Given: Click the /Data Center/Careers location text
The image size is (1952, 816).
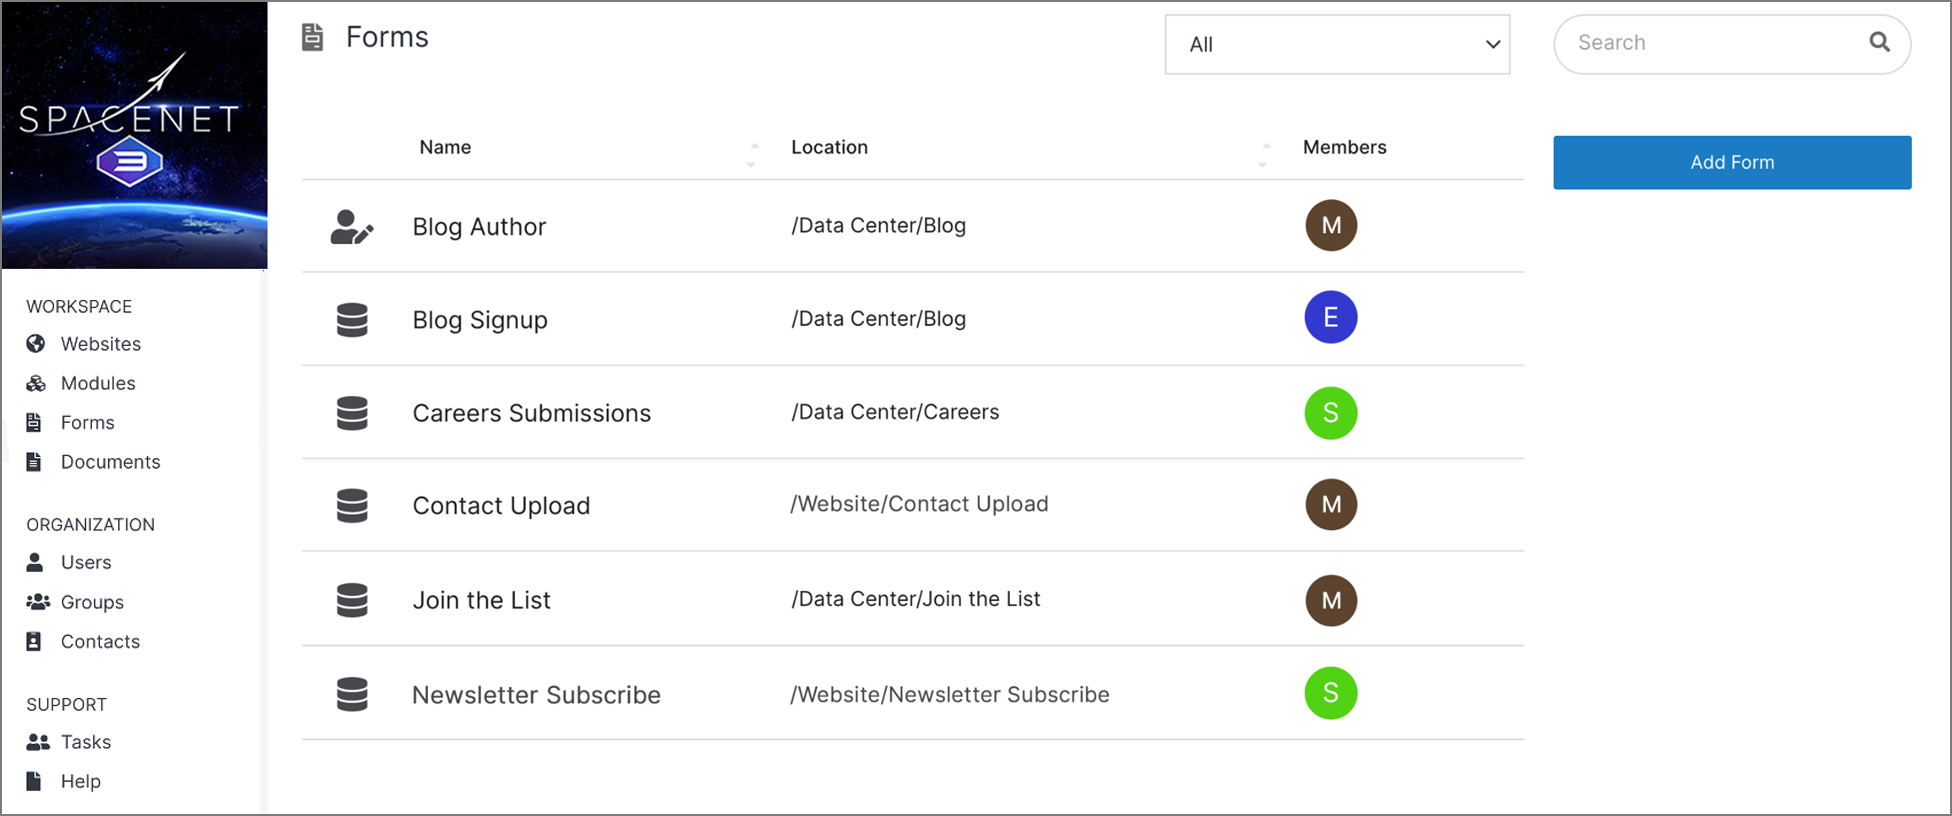Looking at the screenshot, I should [x=895, y=412].
